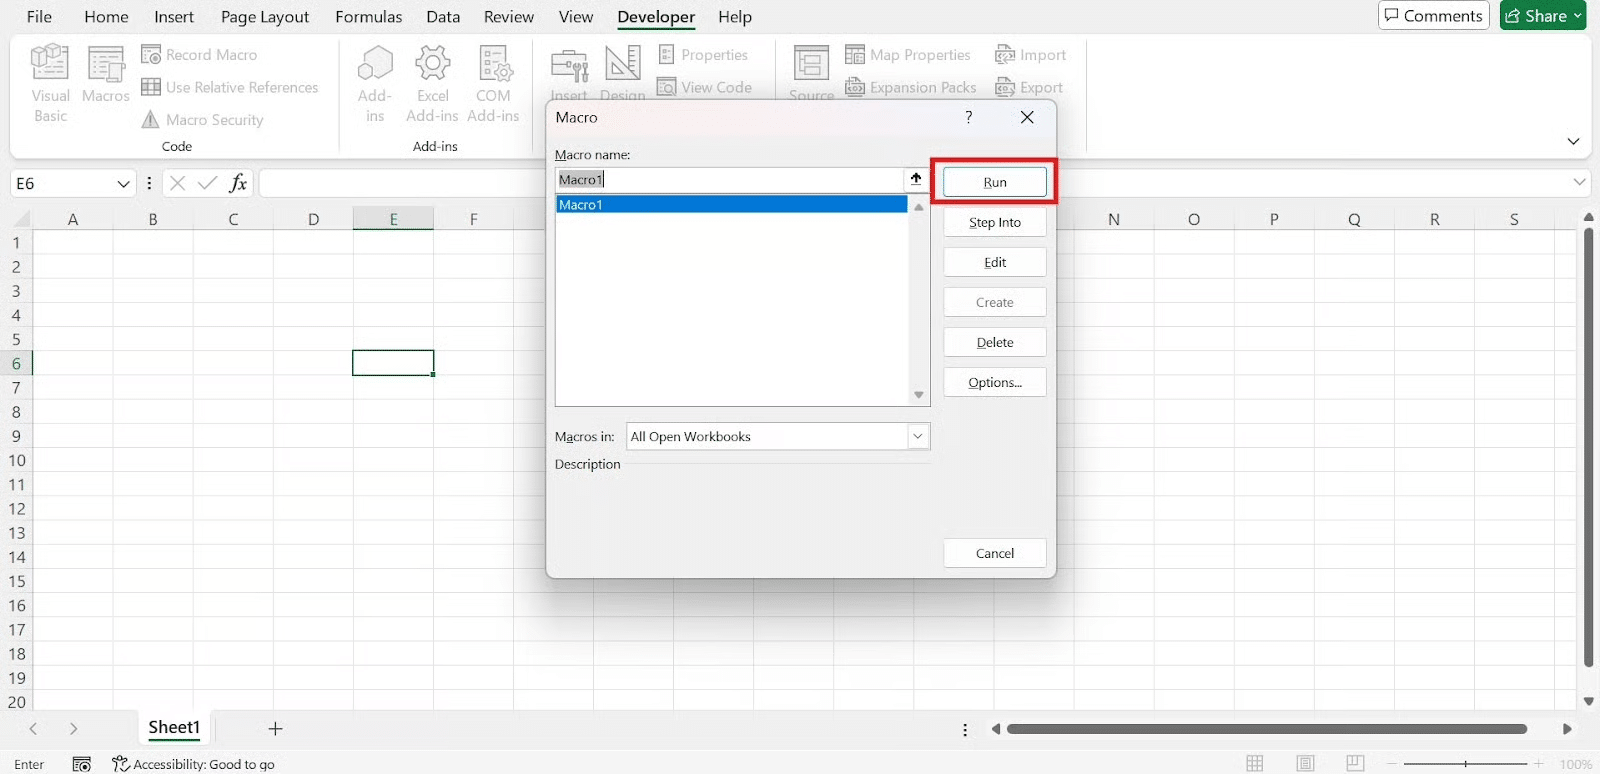The height and width of the screenshot is (774, 1600).
Task: Open the Insert controls dropdown
Action: click(x=569, y=75)
